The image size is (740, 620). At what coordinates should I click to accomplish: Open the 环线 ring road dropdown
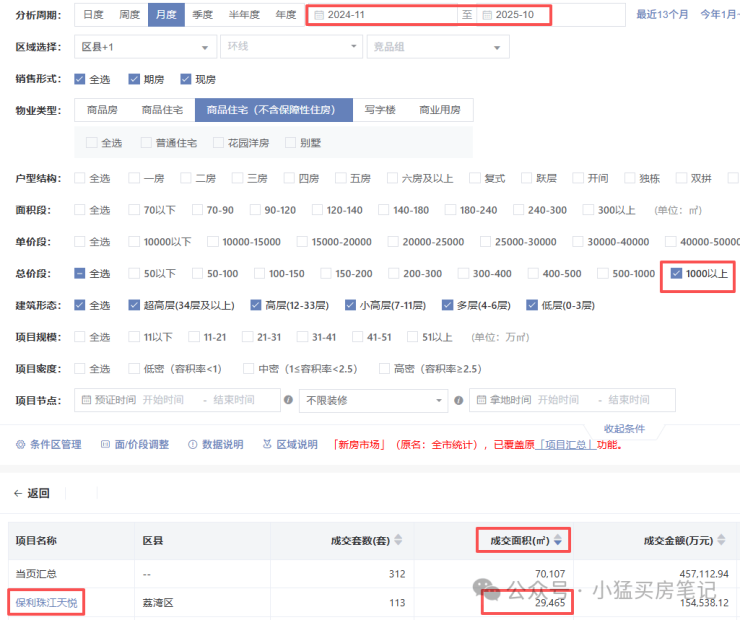point(280,47)
